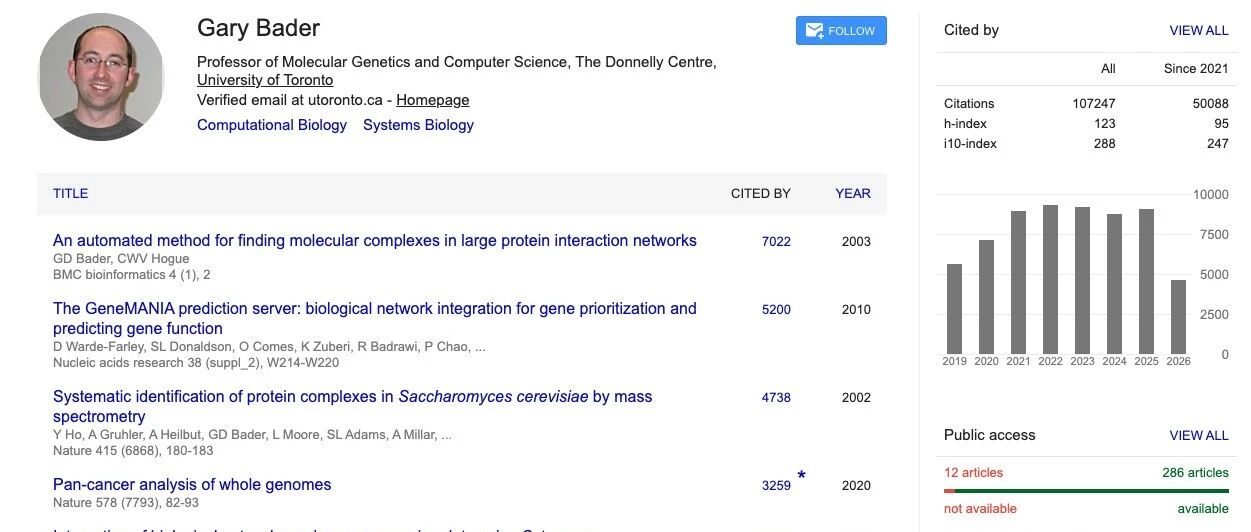Click the 2026 bar in citations chart
Screen dimensions: 1251x532
pyautogui.click(x=1178, y=317)
